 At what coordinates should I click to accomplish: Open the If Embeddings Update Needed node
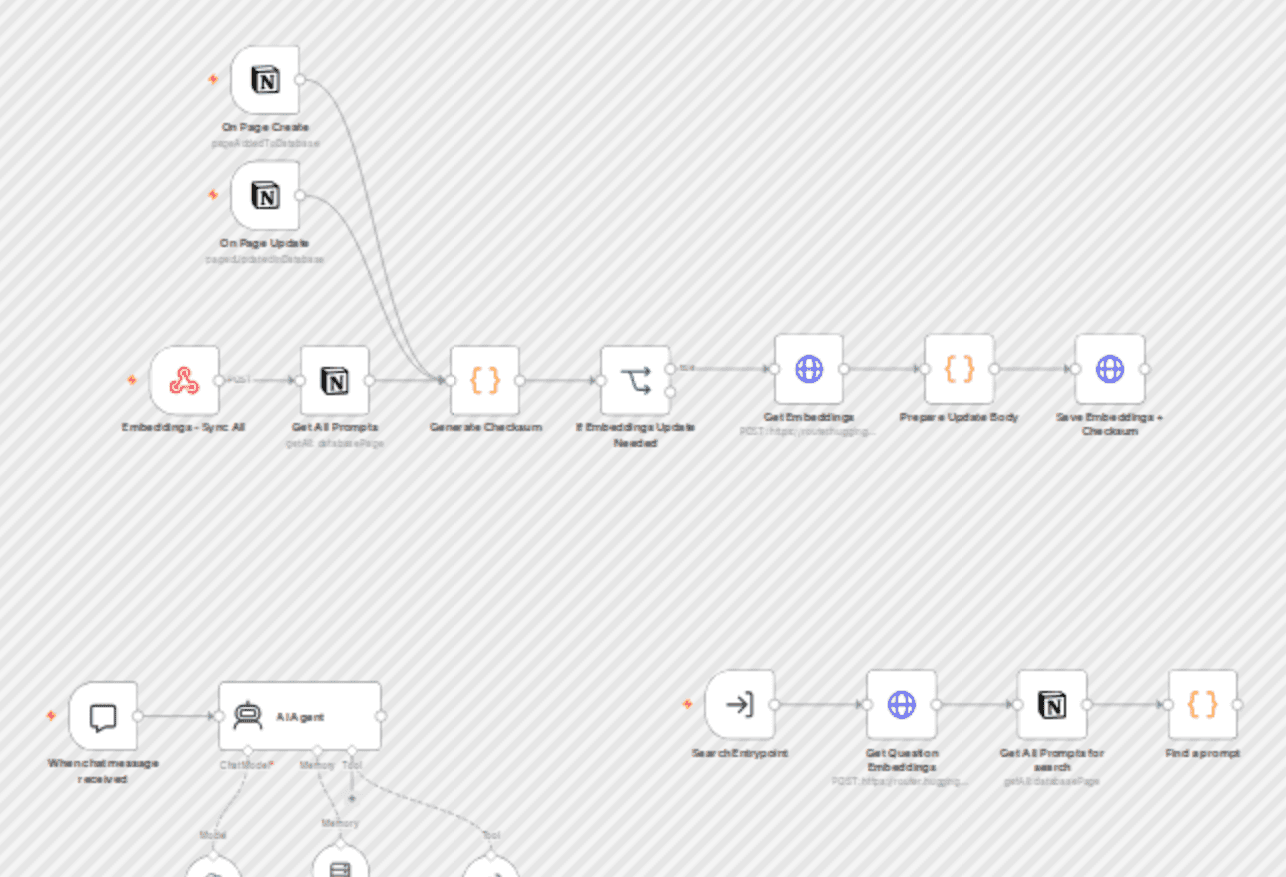pyautogui.click(x=636, y=380)
